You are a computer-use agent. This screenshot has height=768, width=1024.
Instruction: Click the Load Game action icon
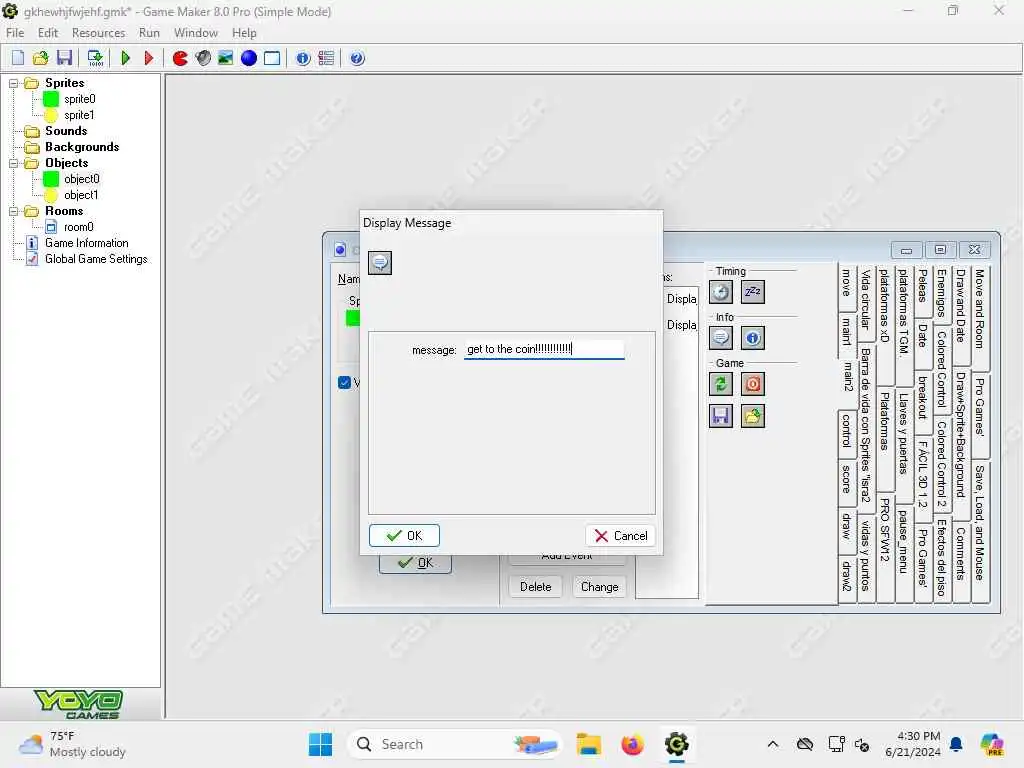coord(753,416)
